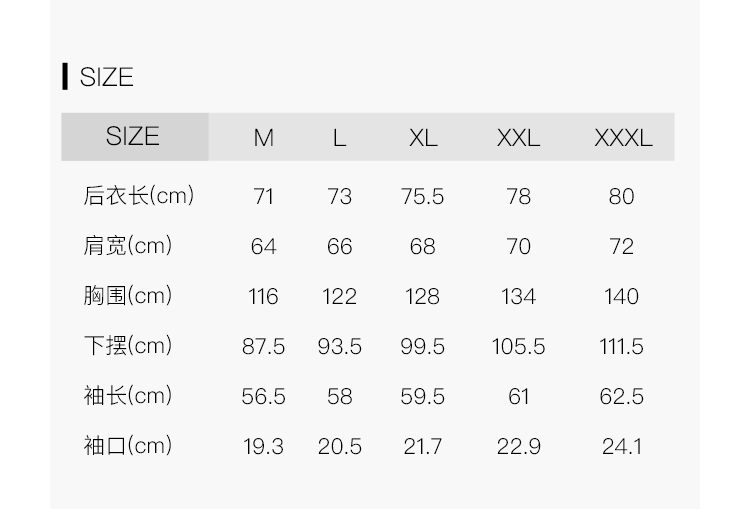The height and width of the screenshot is (509, 750).
Task: Click the 后衣长(cm) row label
Action: (138, 195)
